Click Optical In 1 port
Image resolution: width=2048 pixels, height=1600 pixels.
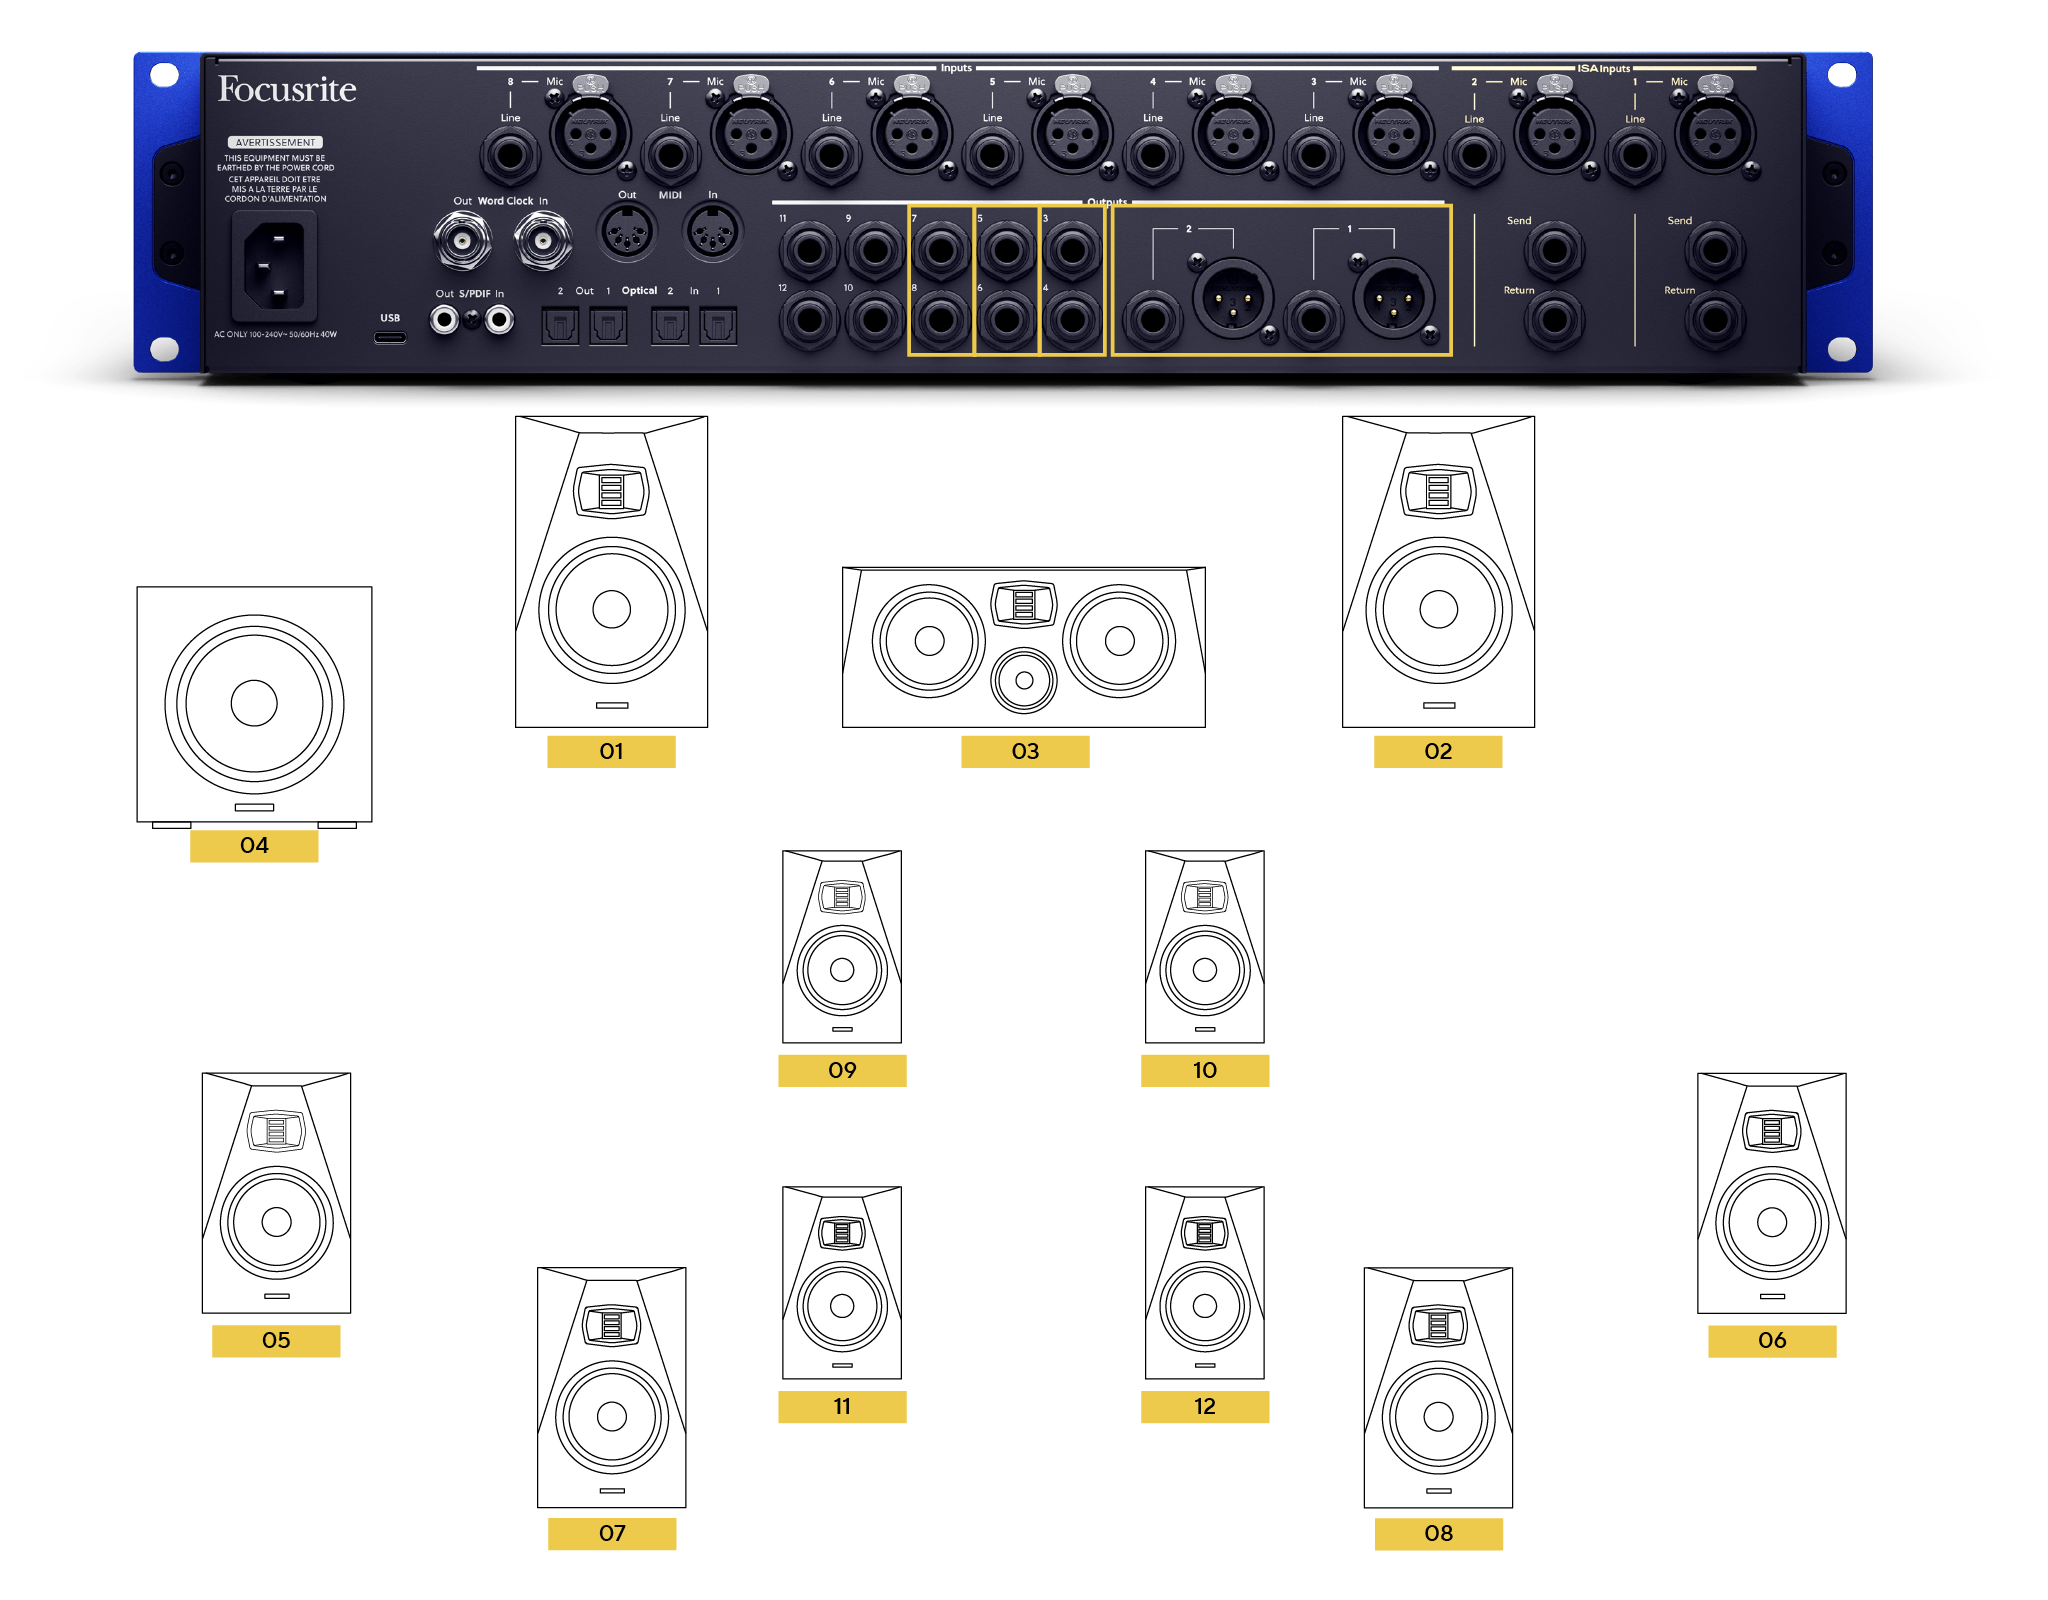pos(718,326)
